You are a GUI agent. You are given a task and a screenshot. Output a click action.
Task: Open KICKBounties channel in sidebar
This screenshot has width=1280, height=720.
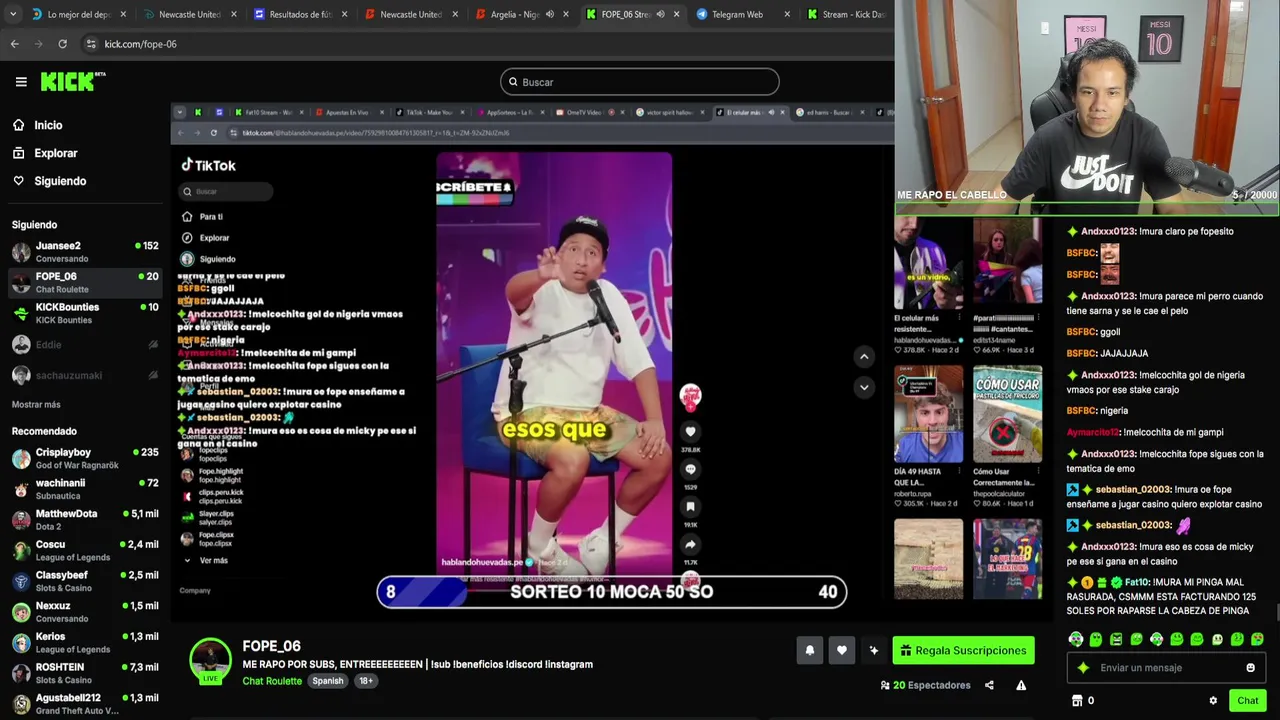[85, 313]
